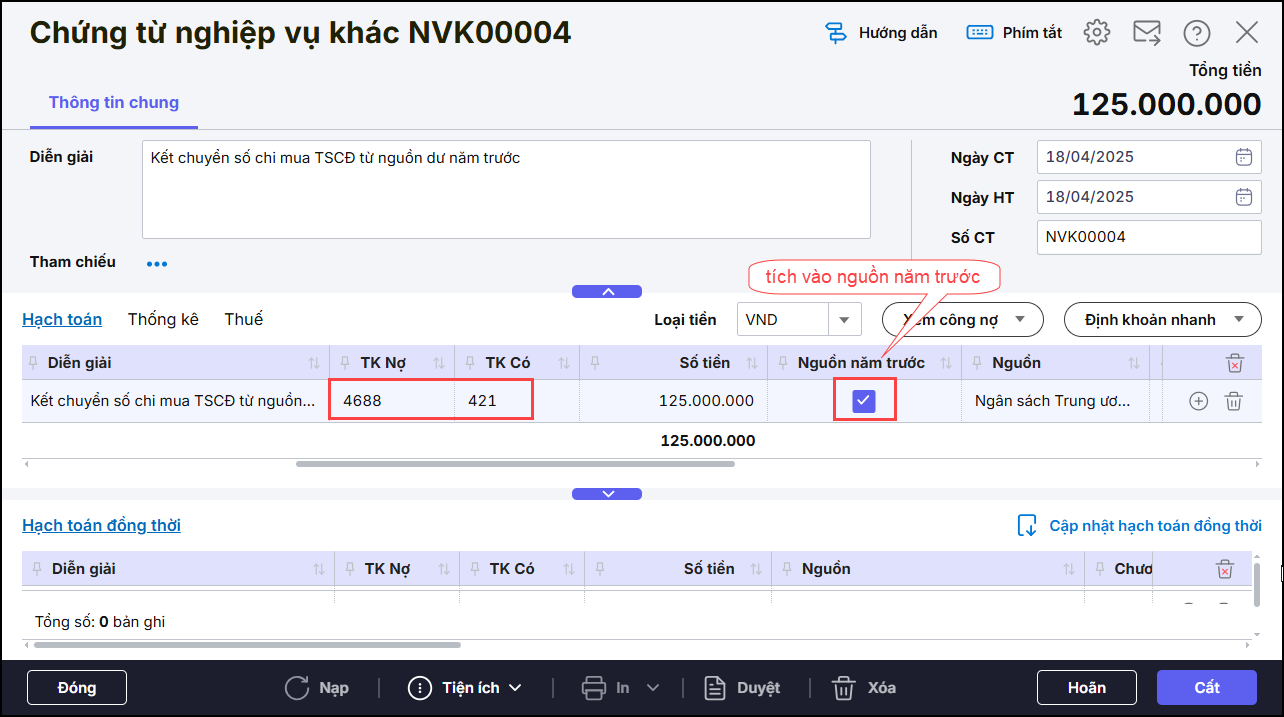This screenshot has height=717, width=1284.
Task: Click the Diễn giải text area
Action: point(506,189)
